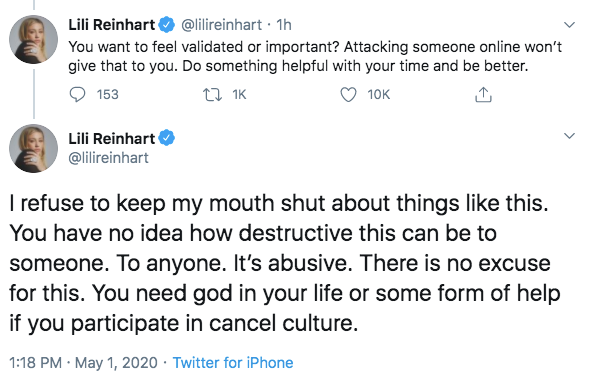Image resolution: width=591 pixels, height=382 pixels.
Task: Open the tweet about feeling validated
Action: tap(315, 57)
